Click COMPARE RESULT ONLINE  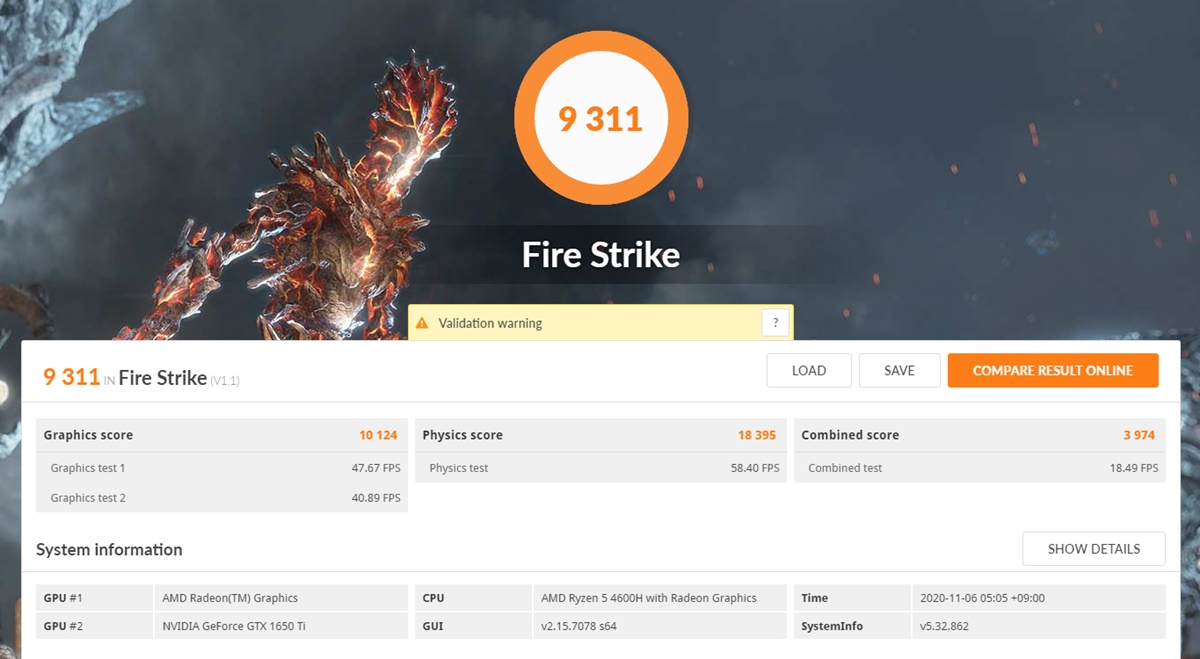click(1053, 371)
